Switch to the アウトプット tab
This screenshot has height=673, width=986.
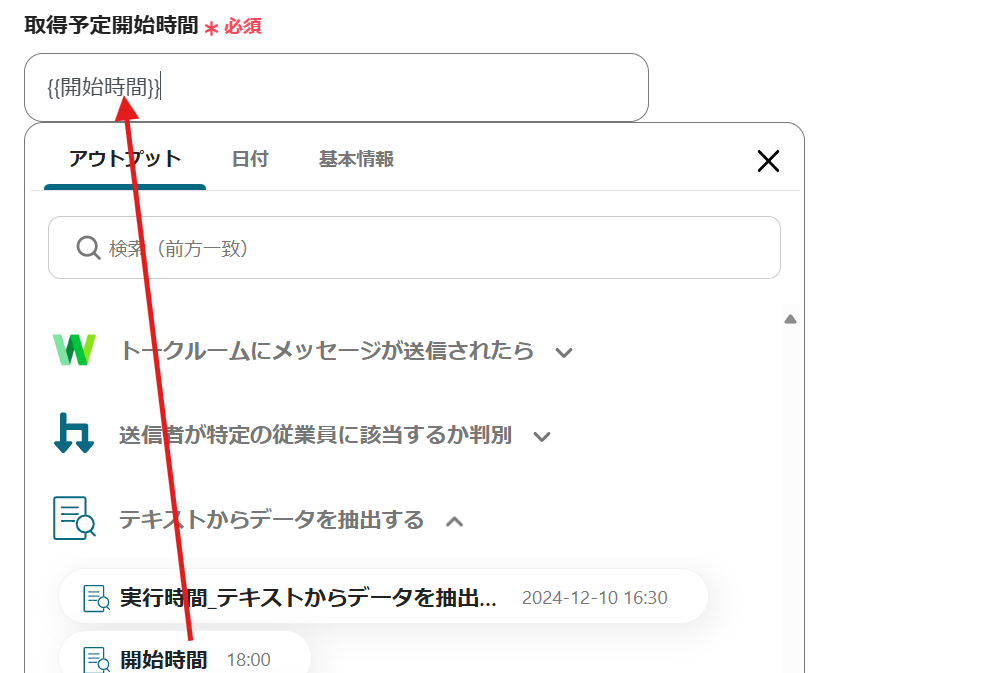point(125,159)
